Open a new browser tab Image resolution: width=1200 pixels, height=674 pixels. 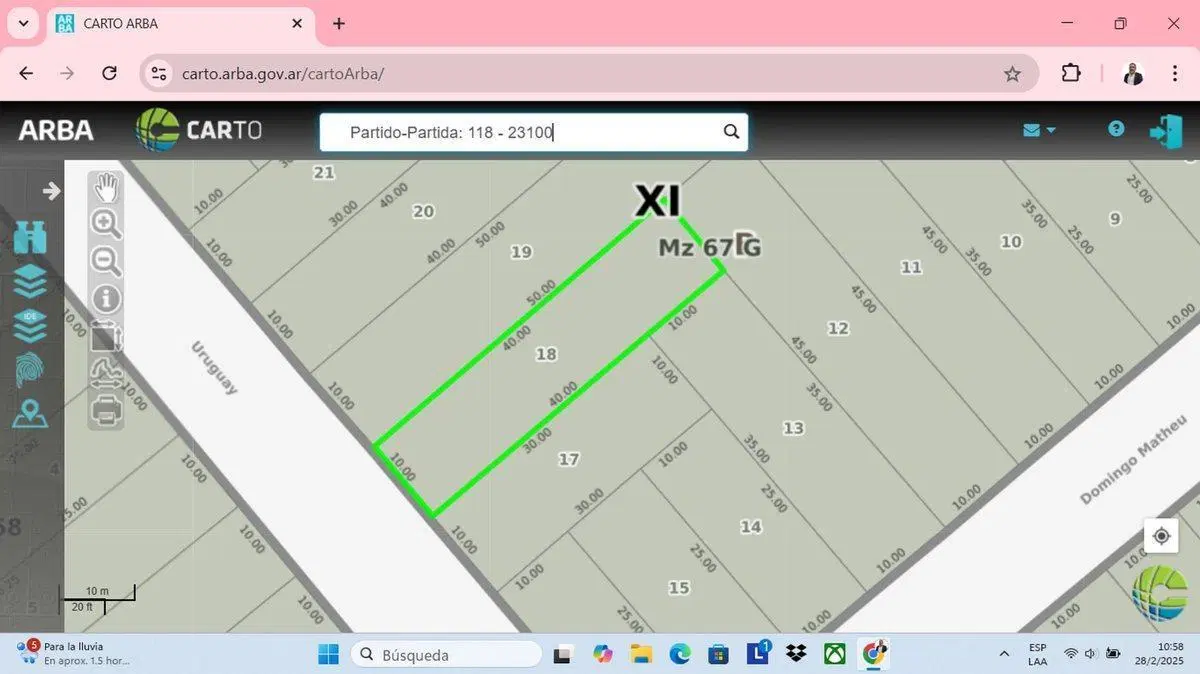click(x=339, y=23)
